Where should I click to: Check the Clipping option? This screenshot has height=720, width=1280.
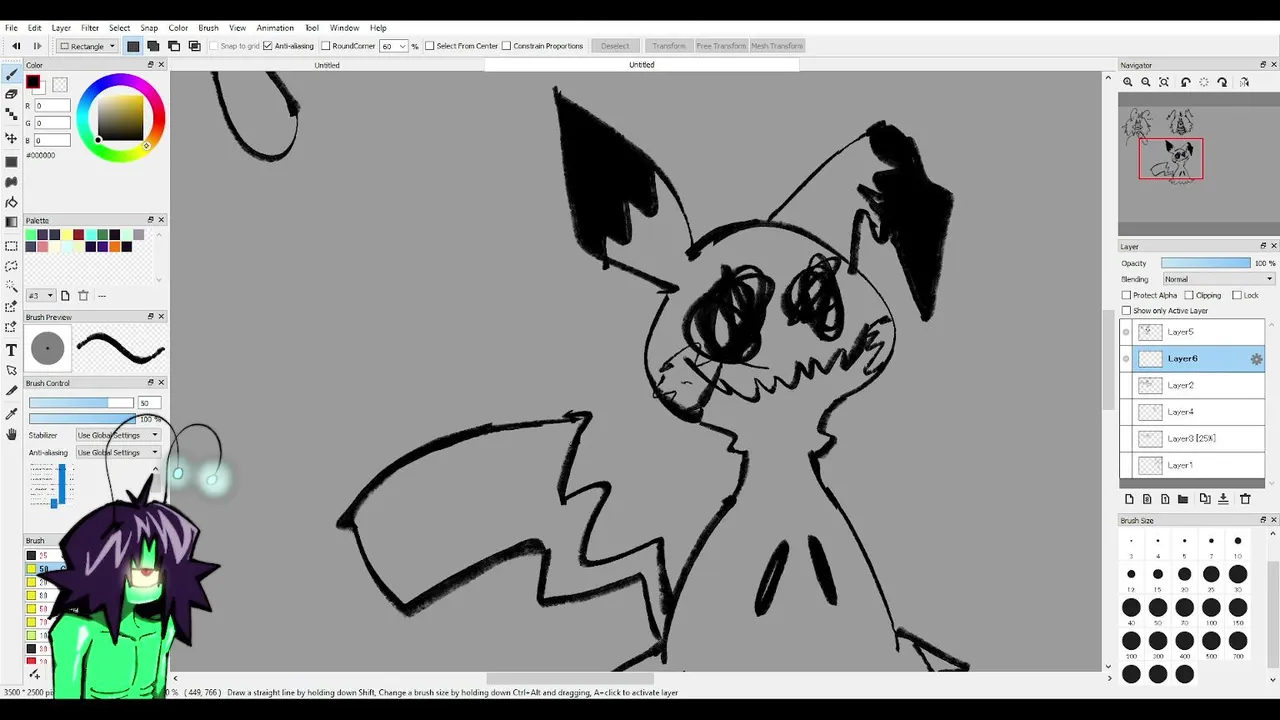pos(1189,296)
